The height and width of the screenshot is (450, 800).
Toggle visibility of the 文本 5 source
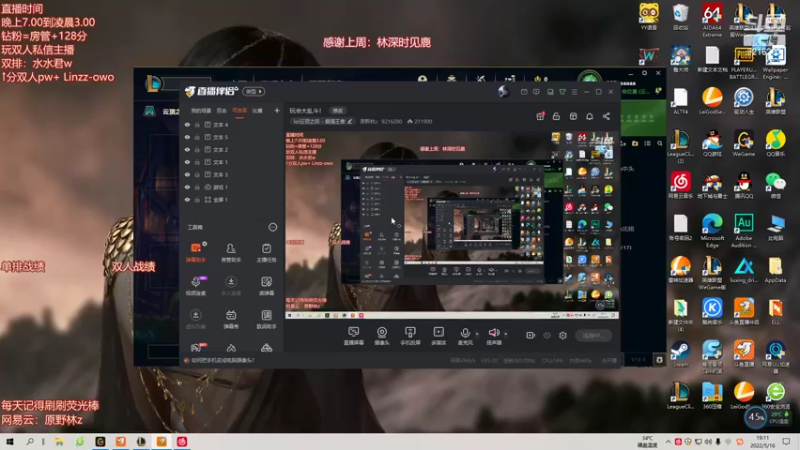[187, 137]
